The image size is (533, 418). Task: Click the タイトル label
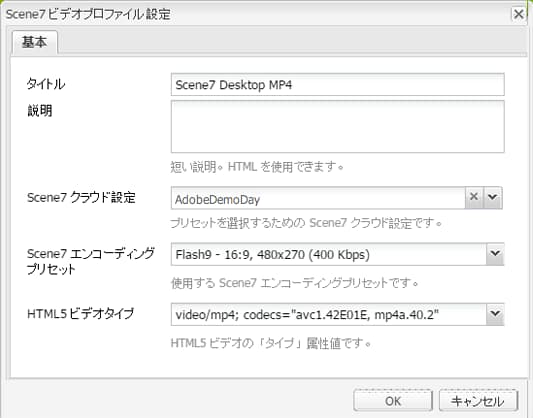tap(46, 84)
